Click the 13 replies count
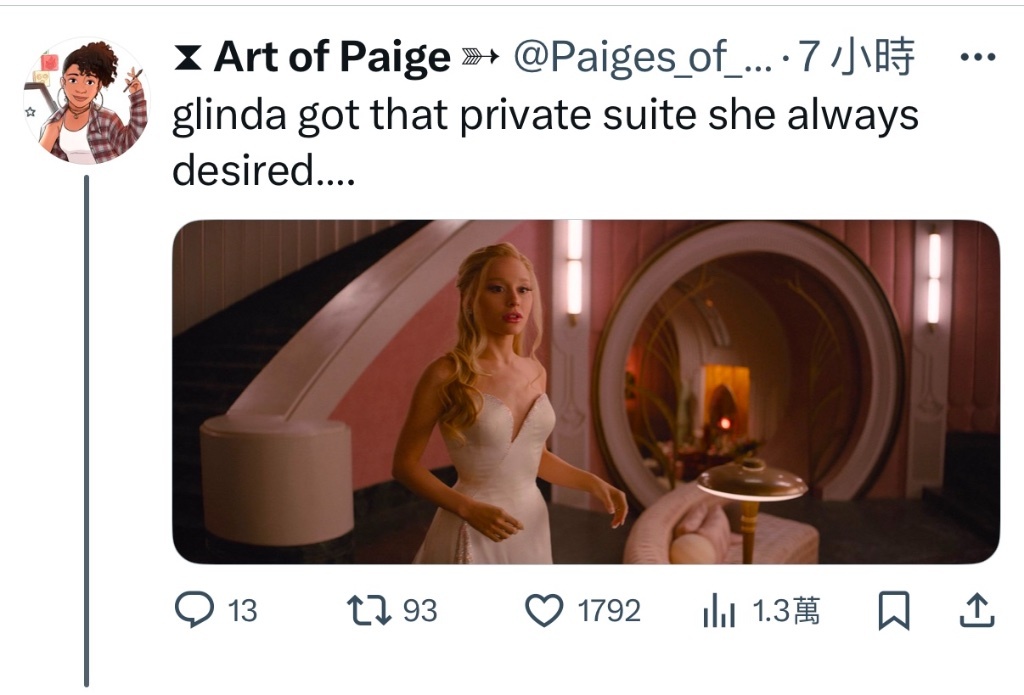Image resolution: width=1024 pixels, height=695 pixels. [242, 611]
